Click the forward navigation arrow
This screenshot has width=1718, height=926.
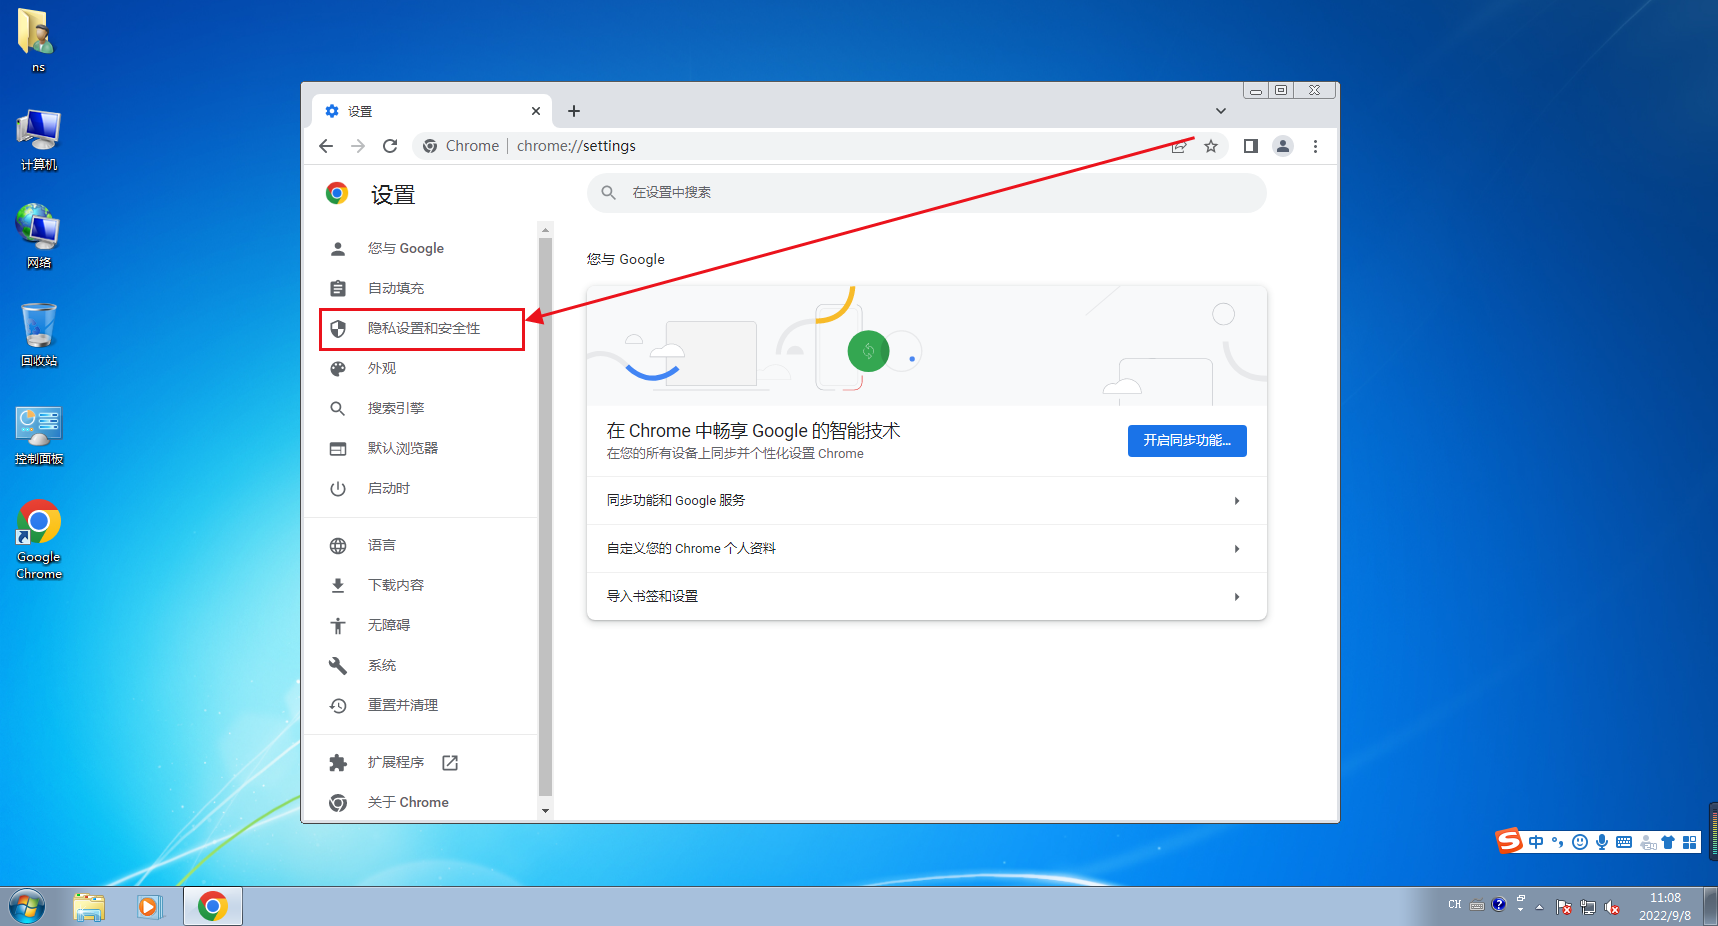tap(358, 146)
